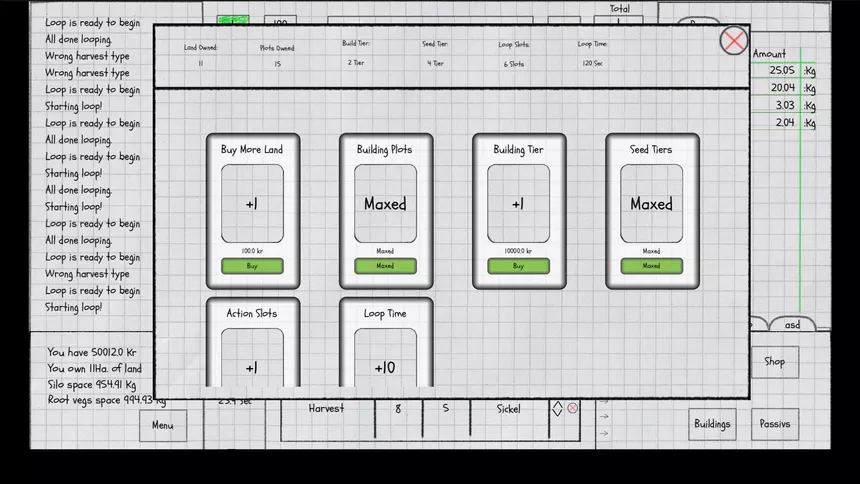Click the Maxed button under Seed Tiers
The height and width of the screenshot is (484, 860).
tap(652, 266)
